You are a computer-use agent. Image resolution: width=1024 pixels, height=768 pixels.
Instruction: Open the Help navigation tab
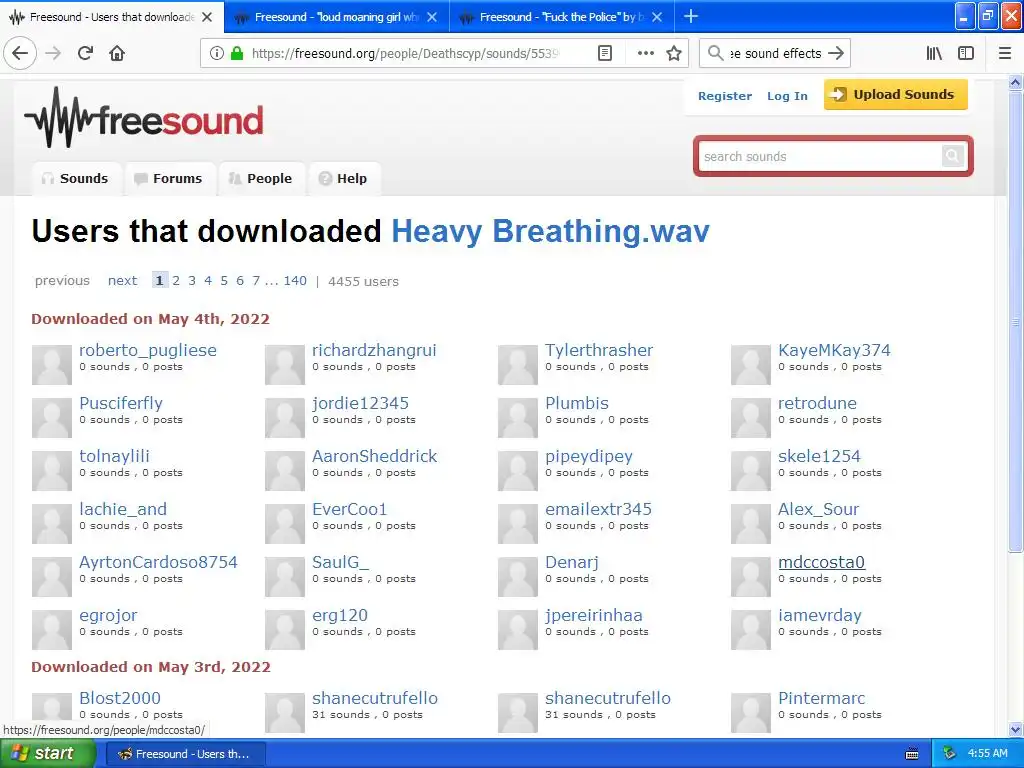[344, 179]
